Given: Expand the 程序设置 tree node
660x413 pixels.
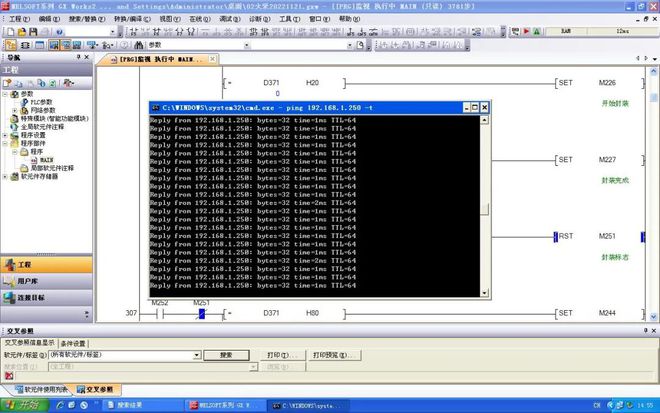Looking at the screenshot, I should [5, 135].
